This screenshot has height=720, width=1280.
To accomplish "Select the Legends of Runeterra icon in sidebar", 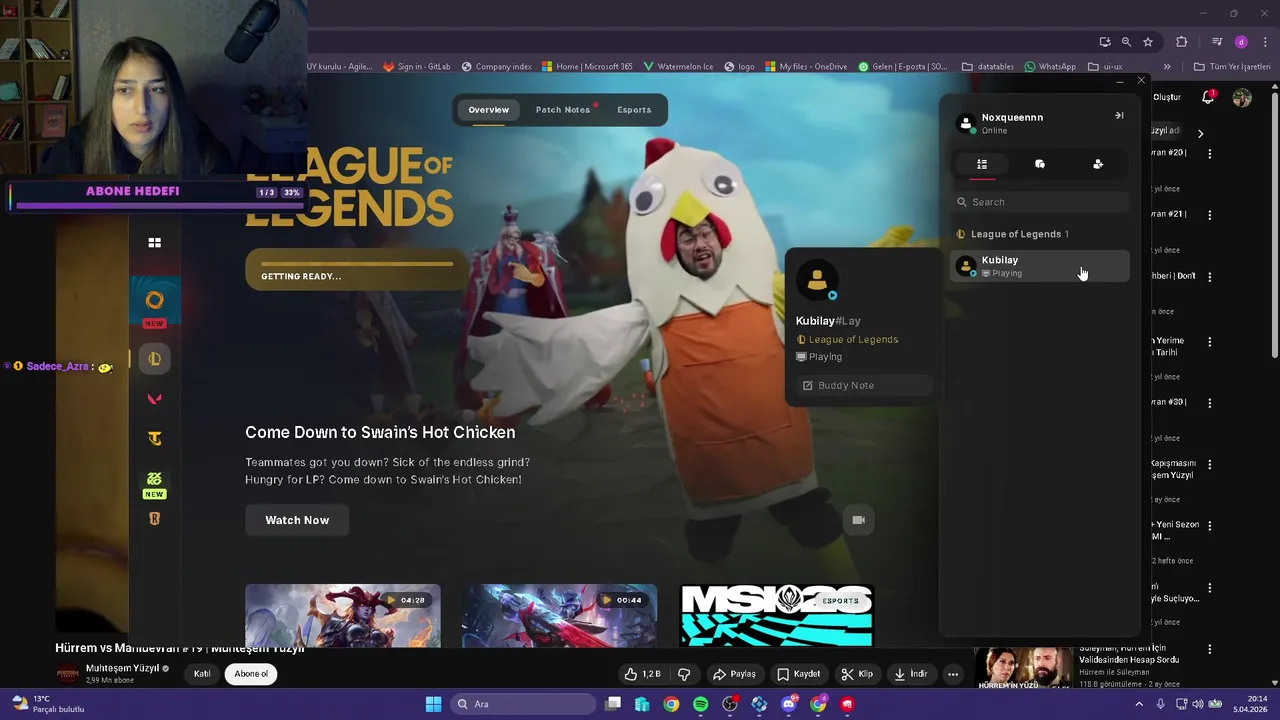I will [x=154, y=518].
